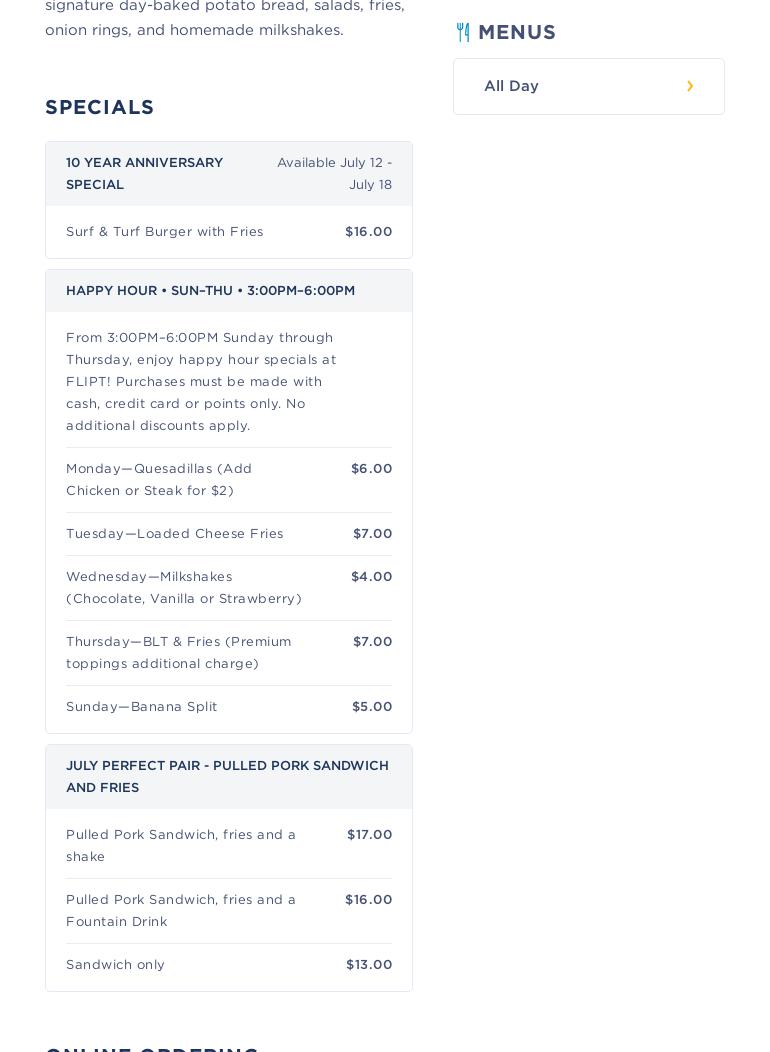This screenshot has width=770, height=1052.
Task: Click the fork and knife Menus icon
Action: point(463,33)
